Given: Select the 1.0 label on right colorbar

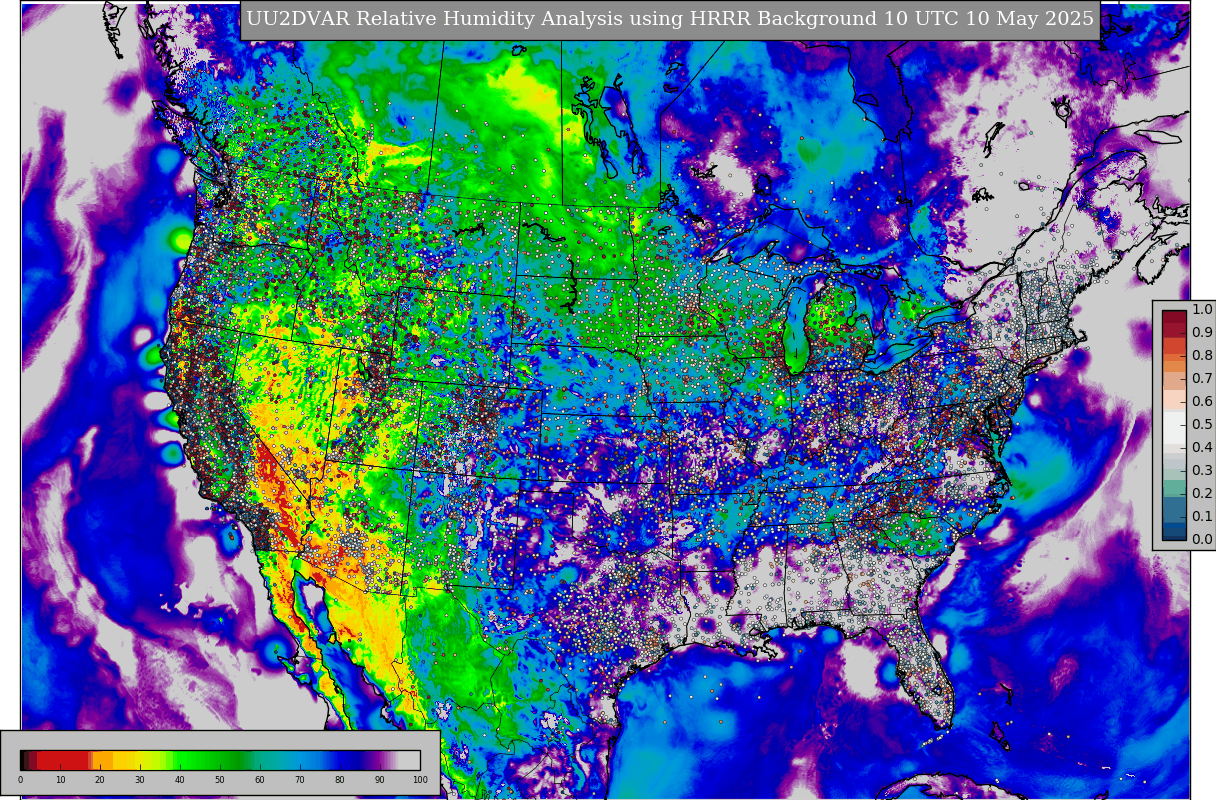Looking at the screenshot, I should coord(1202,309).
